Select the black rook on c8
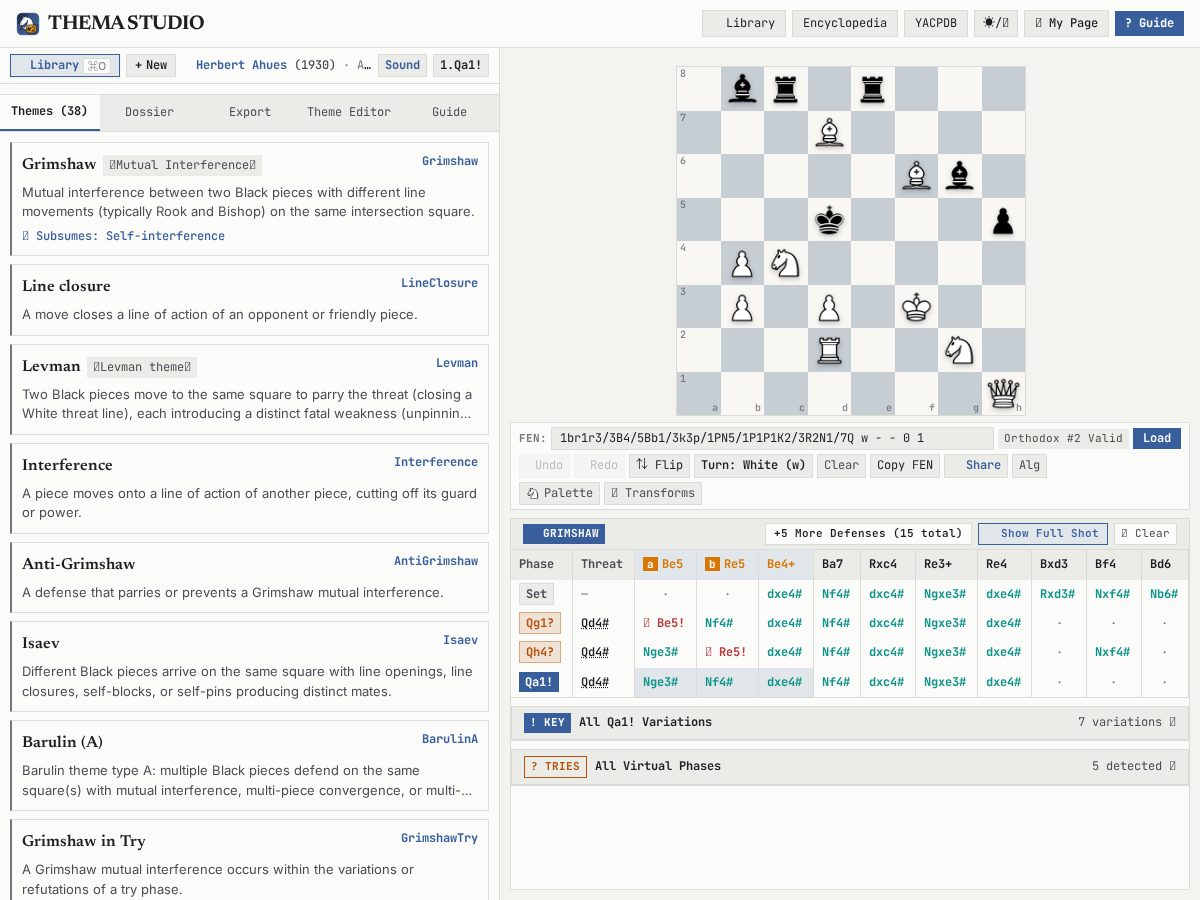Image resolution: width=1200 pixels, height=900 pixels. pos(785,88)
